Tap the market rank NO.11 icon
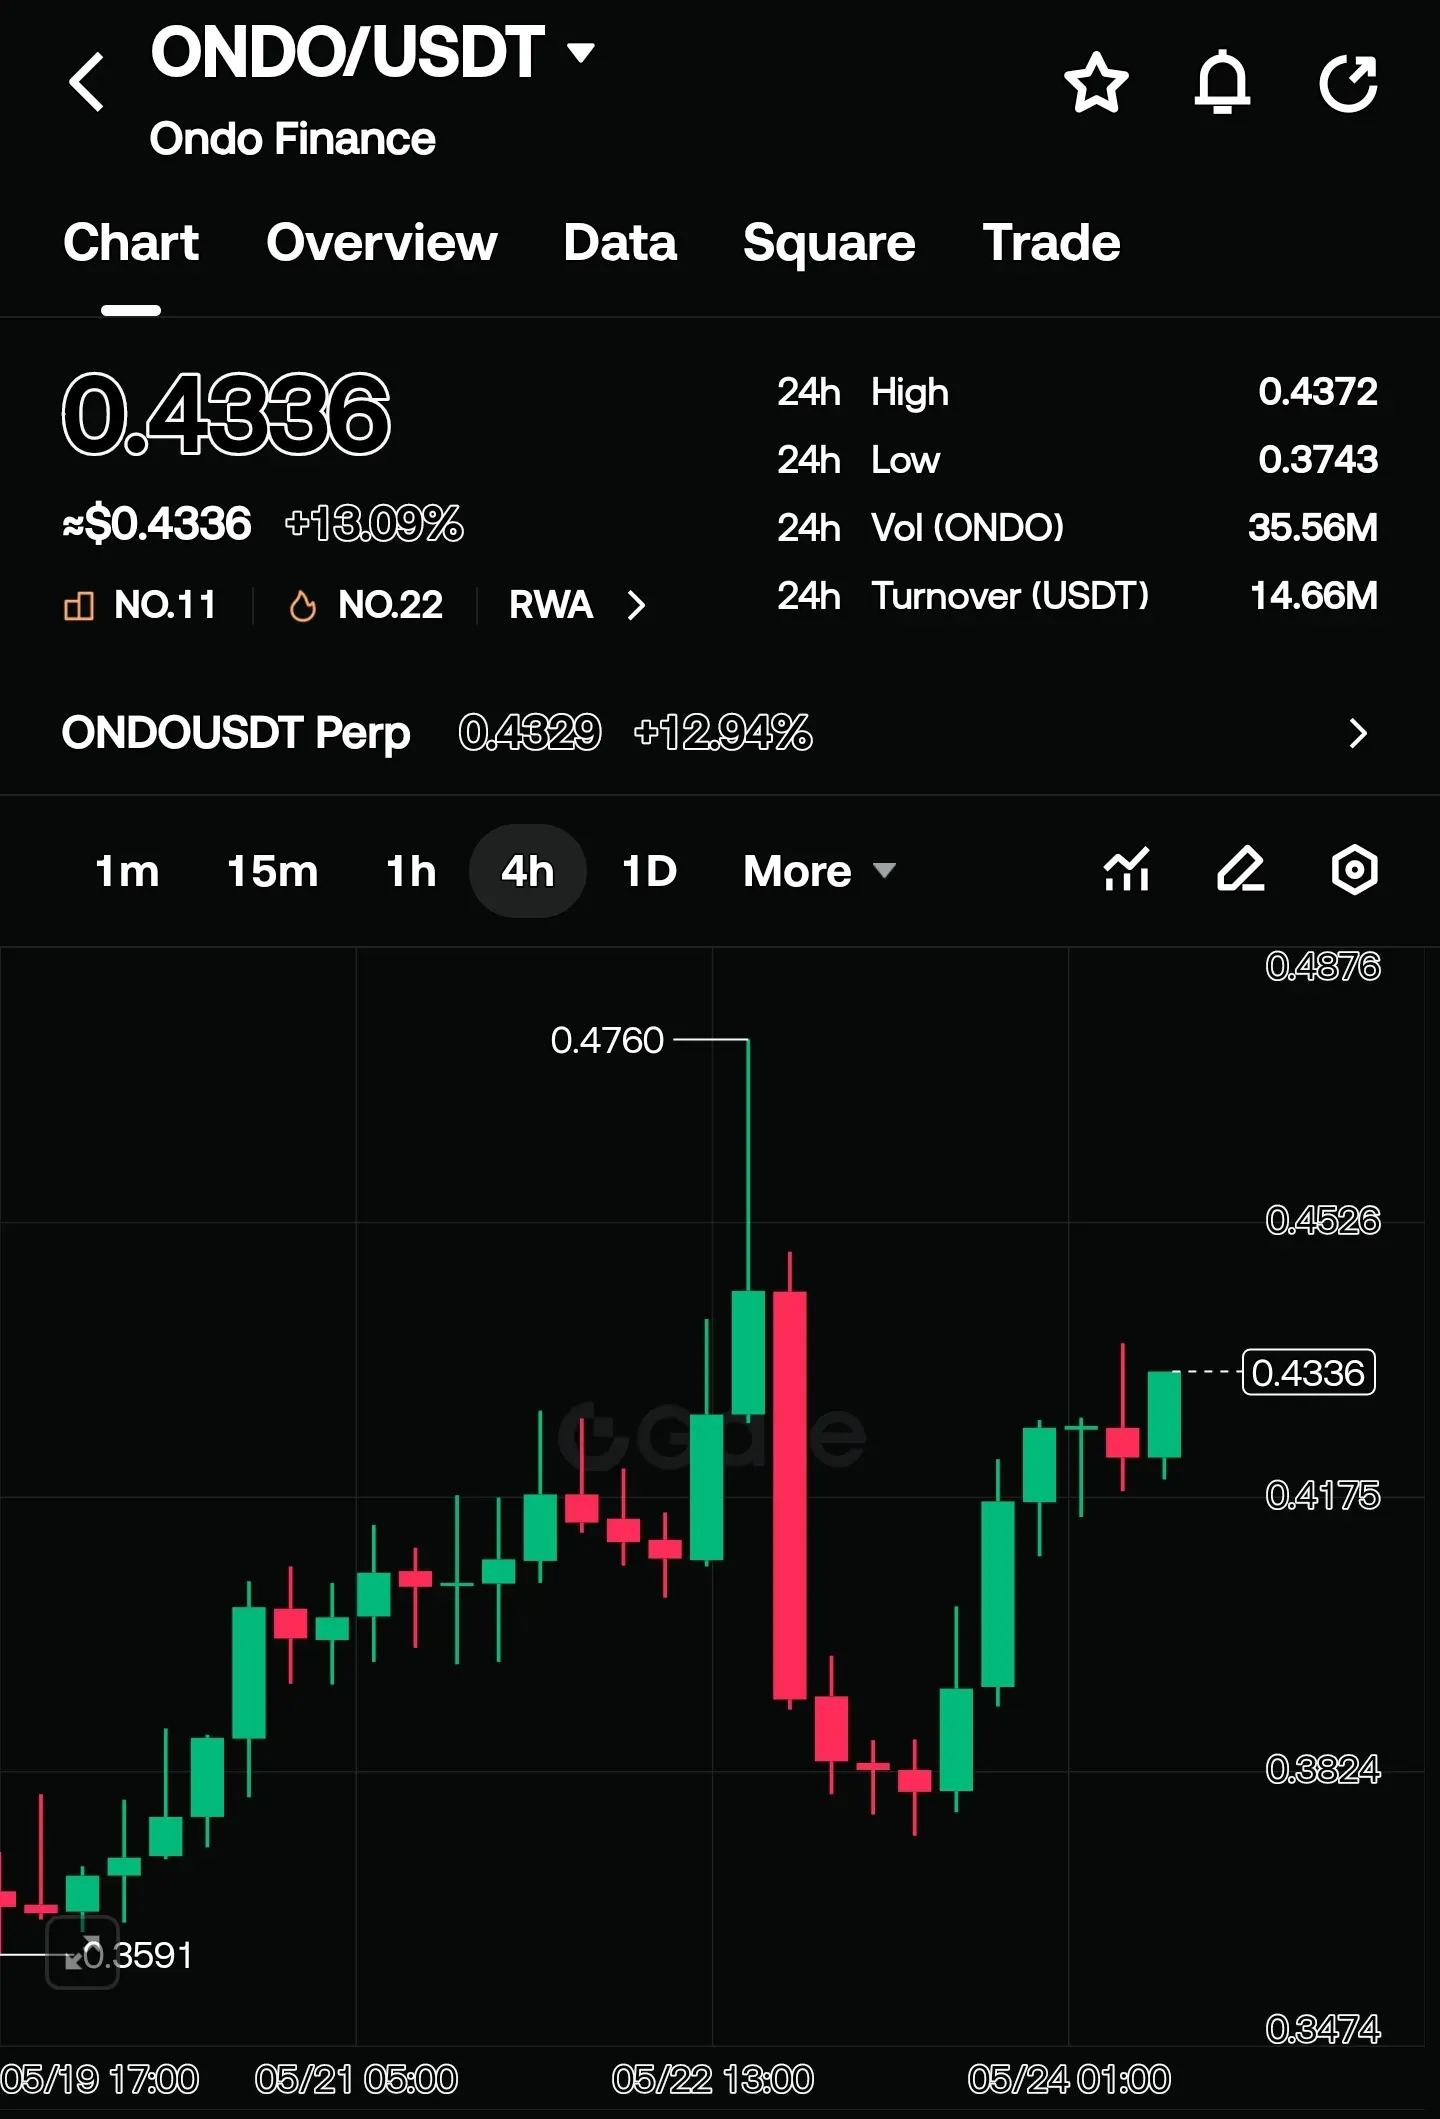This screenshot has width=1440, height=2119. [x=78, y=605]
